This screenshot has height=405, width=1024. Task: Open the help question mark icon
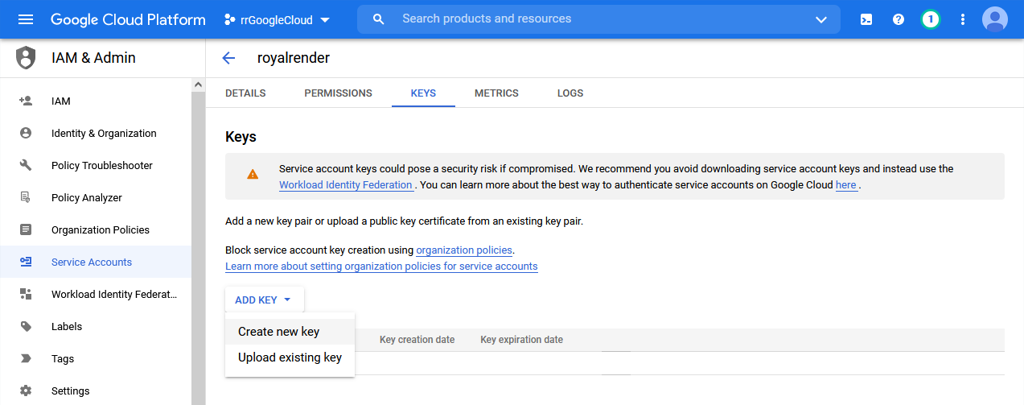click(x=899, y=20)
